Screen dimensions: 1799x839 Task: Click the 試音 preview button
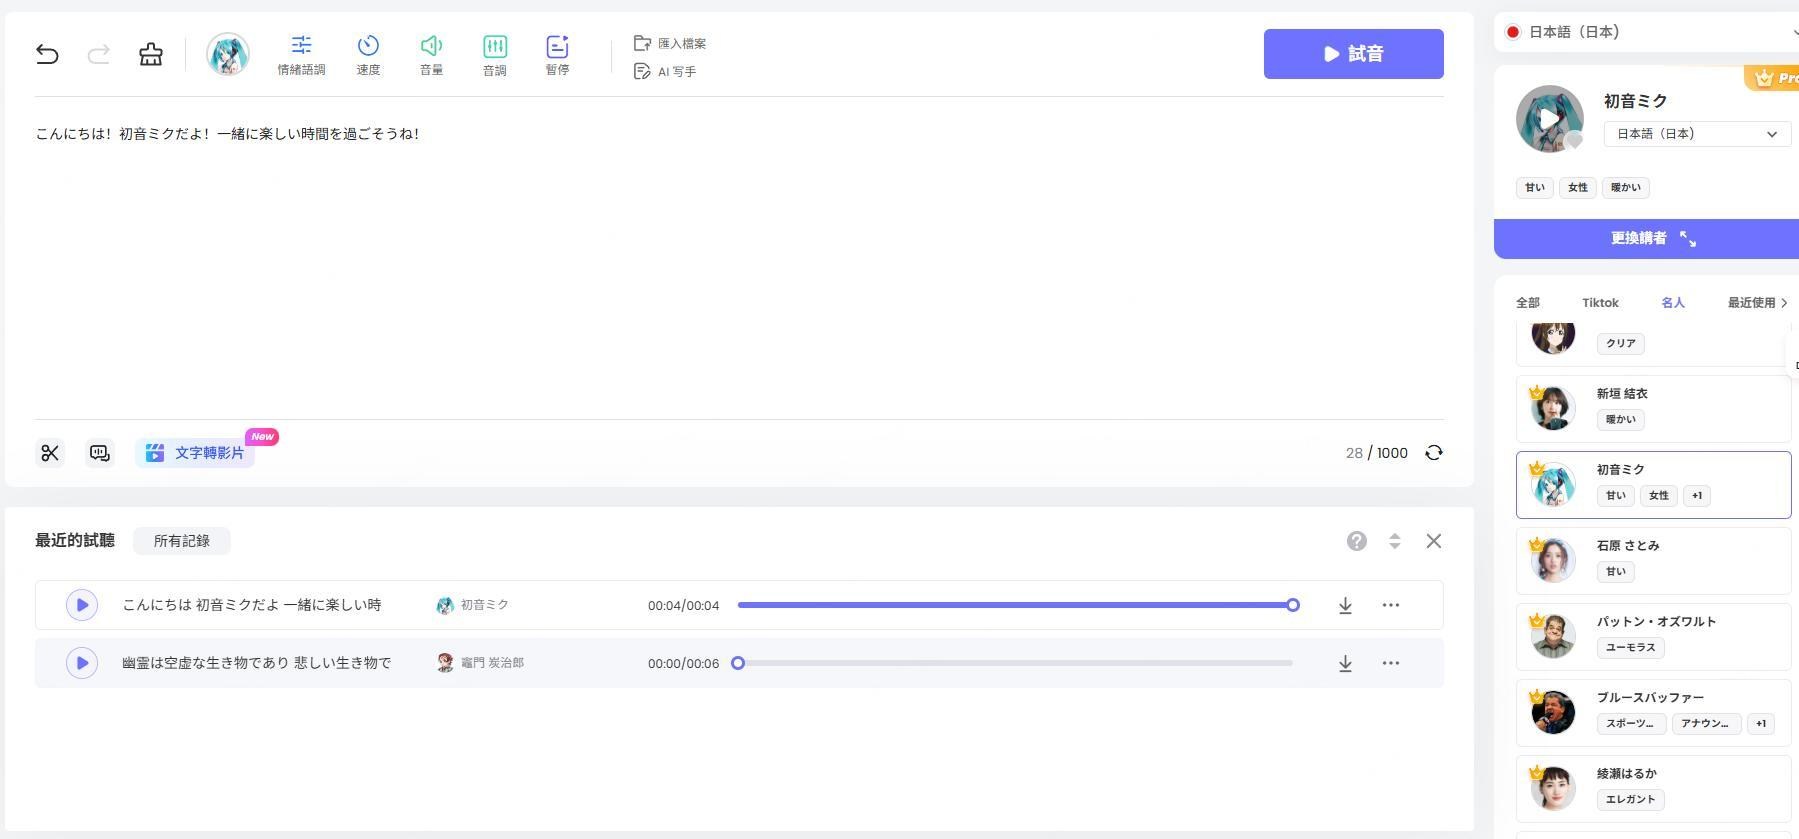(x=1353, y=54)
